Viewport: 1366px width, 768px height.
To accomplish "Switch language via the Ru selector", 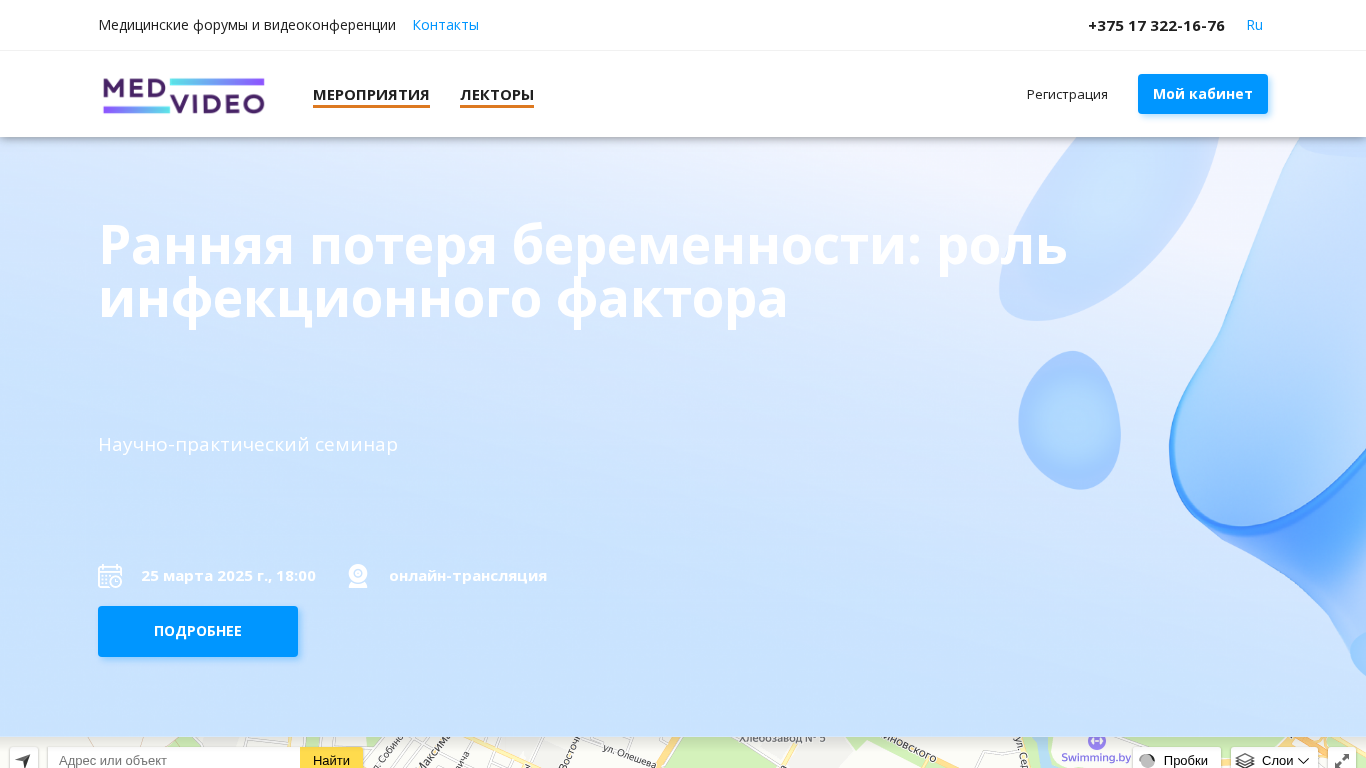I will (x=1254, y=25).
